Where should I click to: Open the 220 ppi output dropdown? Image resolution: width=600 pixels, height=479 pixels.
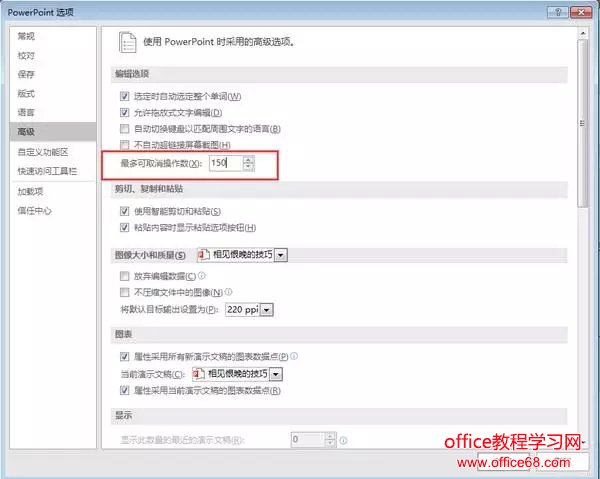point(267,310)
